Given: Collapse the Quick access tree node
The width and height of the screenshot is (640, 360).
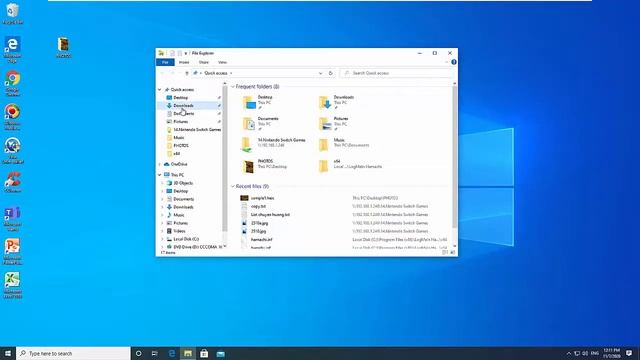Looking at the screenshot, I should coord(160,89).
